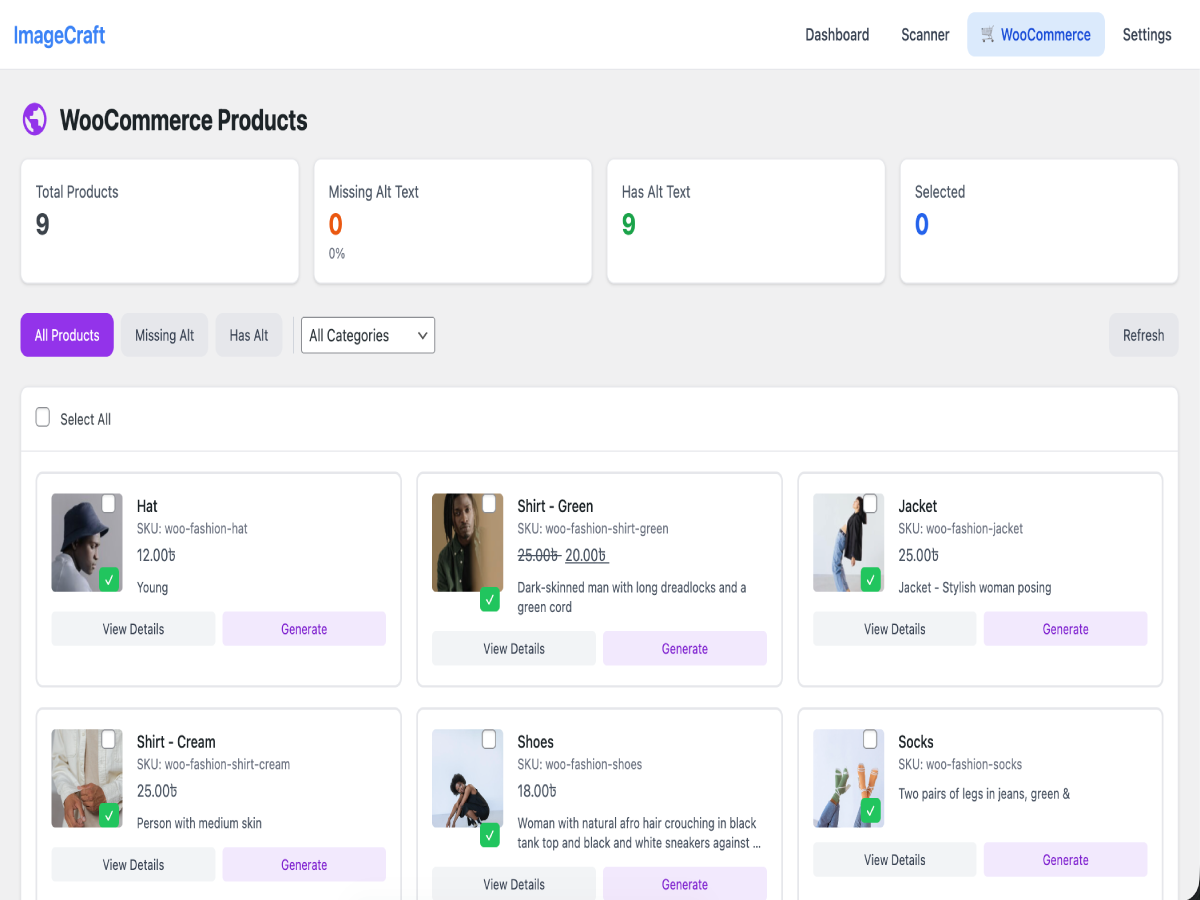Go to Settings

pos(1146,34)
